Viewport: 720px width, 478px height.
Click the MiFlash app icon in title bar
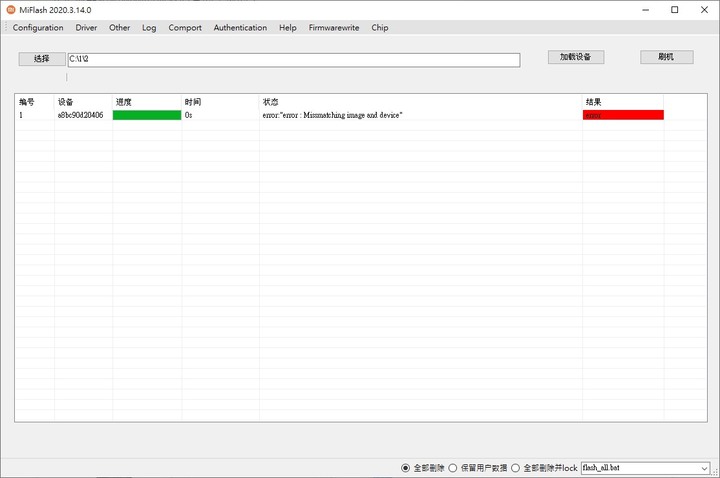tap(11, 10)
